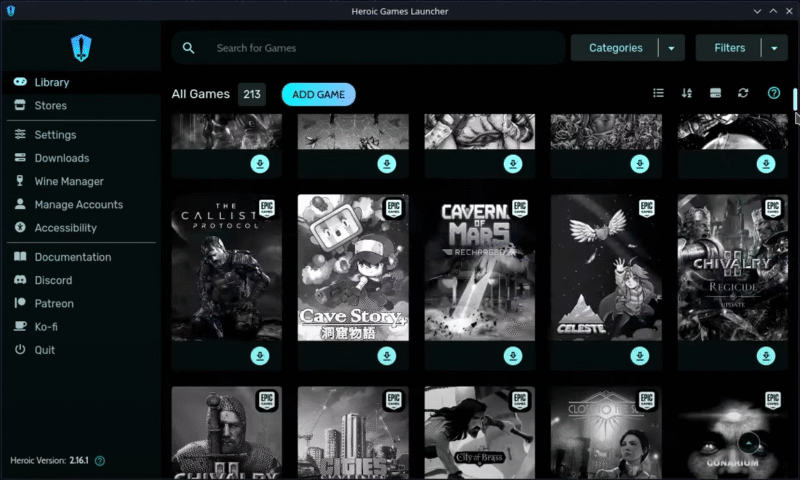Click the Library gamepad icon
800x480 pixels.
click(20, 82)
